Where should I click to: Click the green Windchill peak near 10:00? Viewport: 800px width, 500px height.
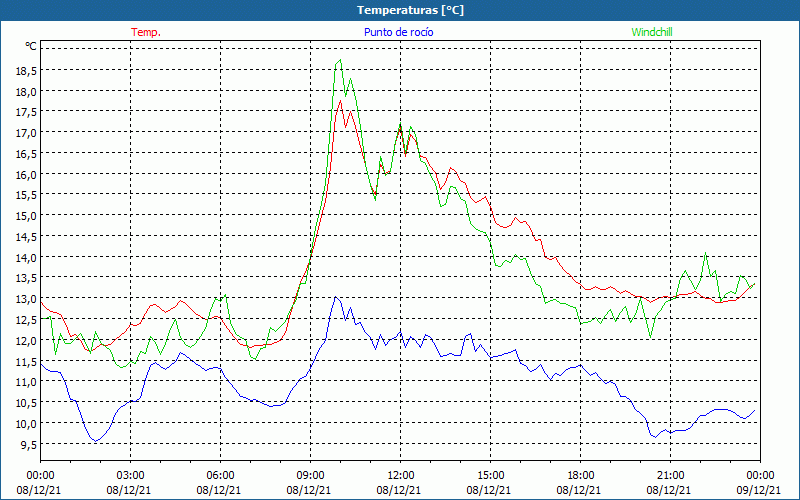[340, 60]
